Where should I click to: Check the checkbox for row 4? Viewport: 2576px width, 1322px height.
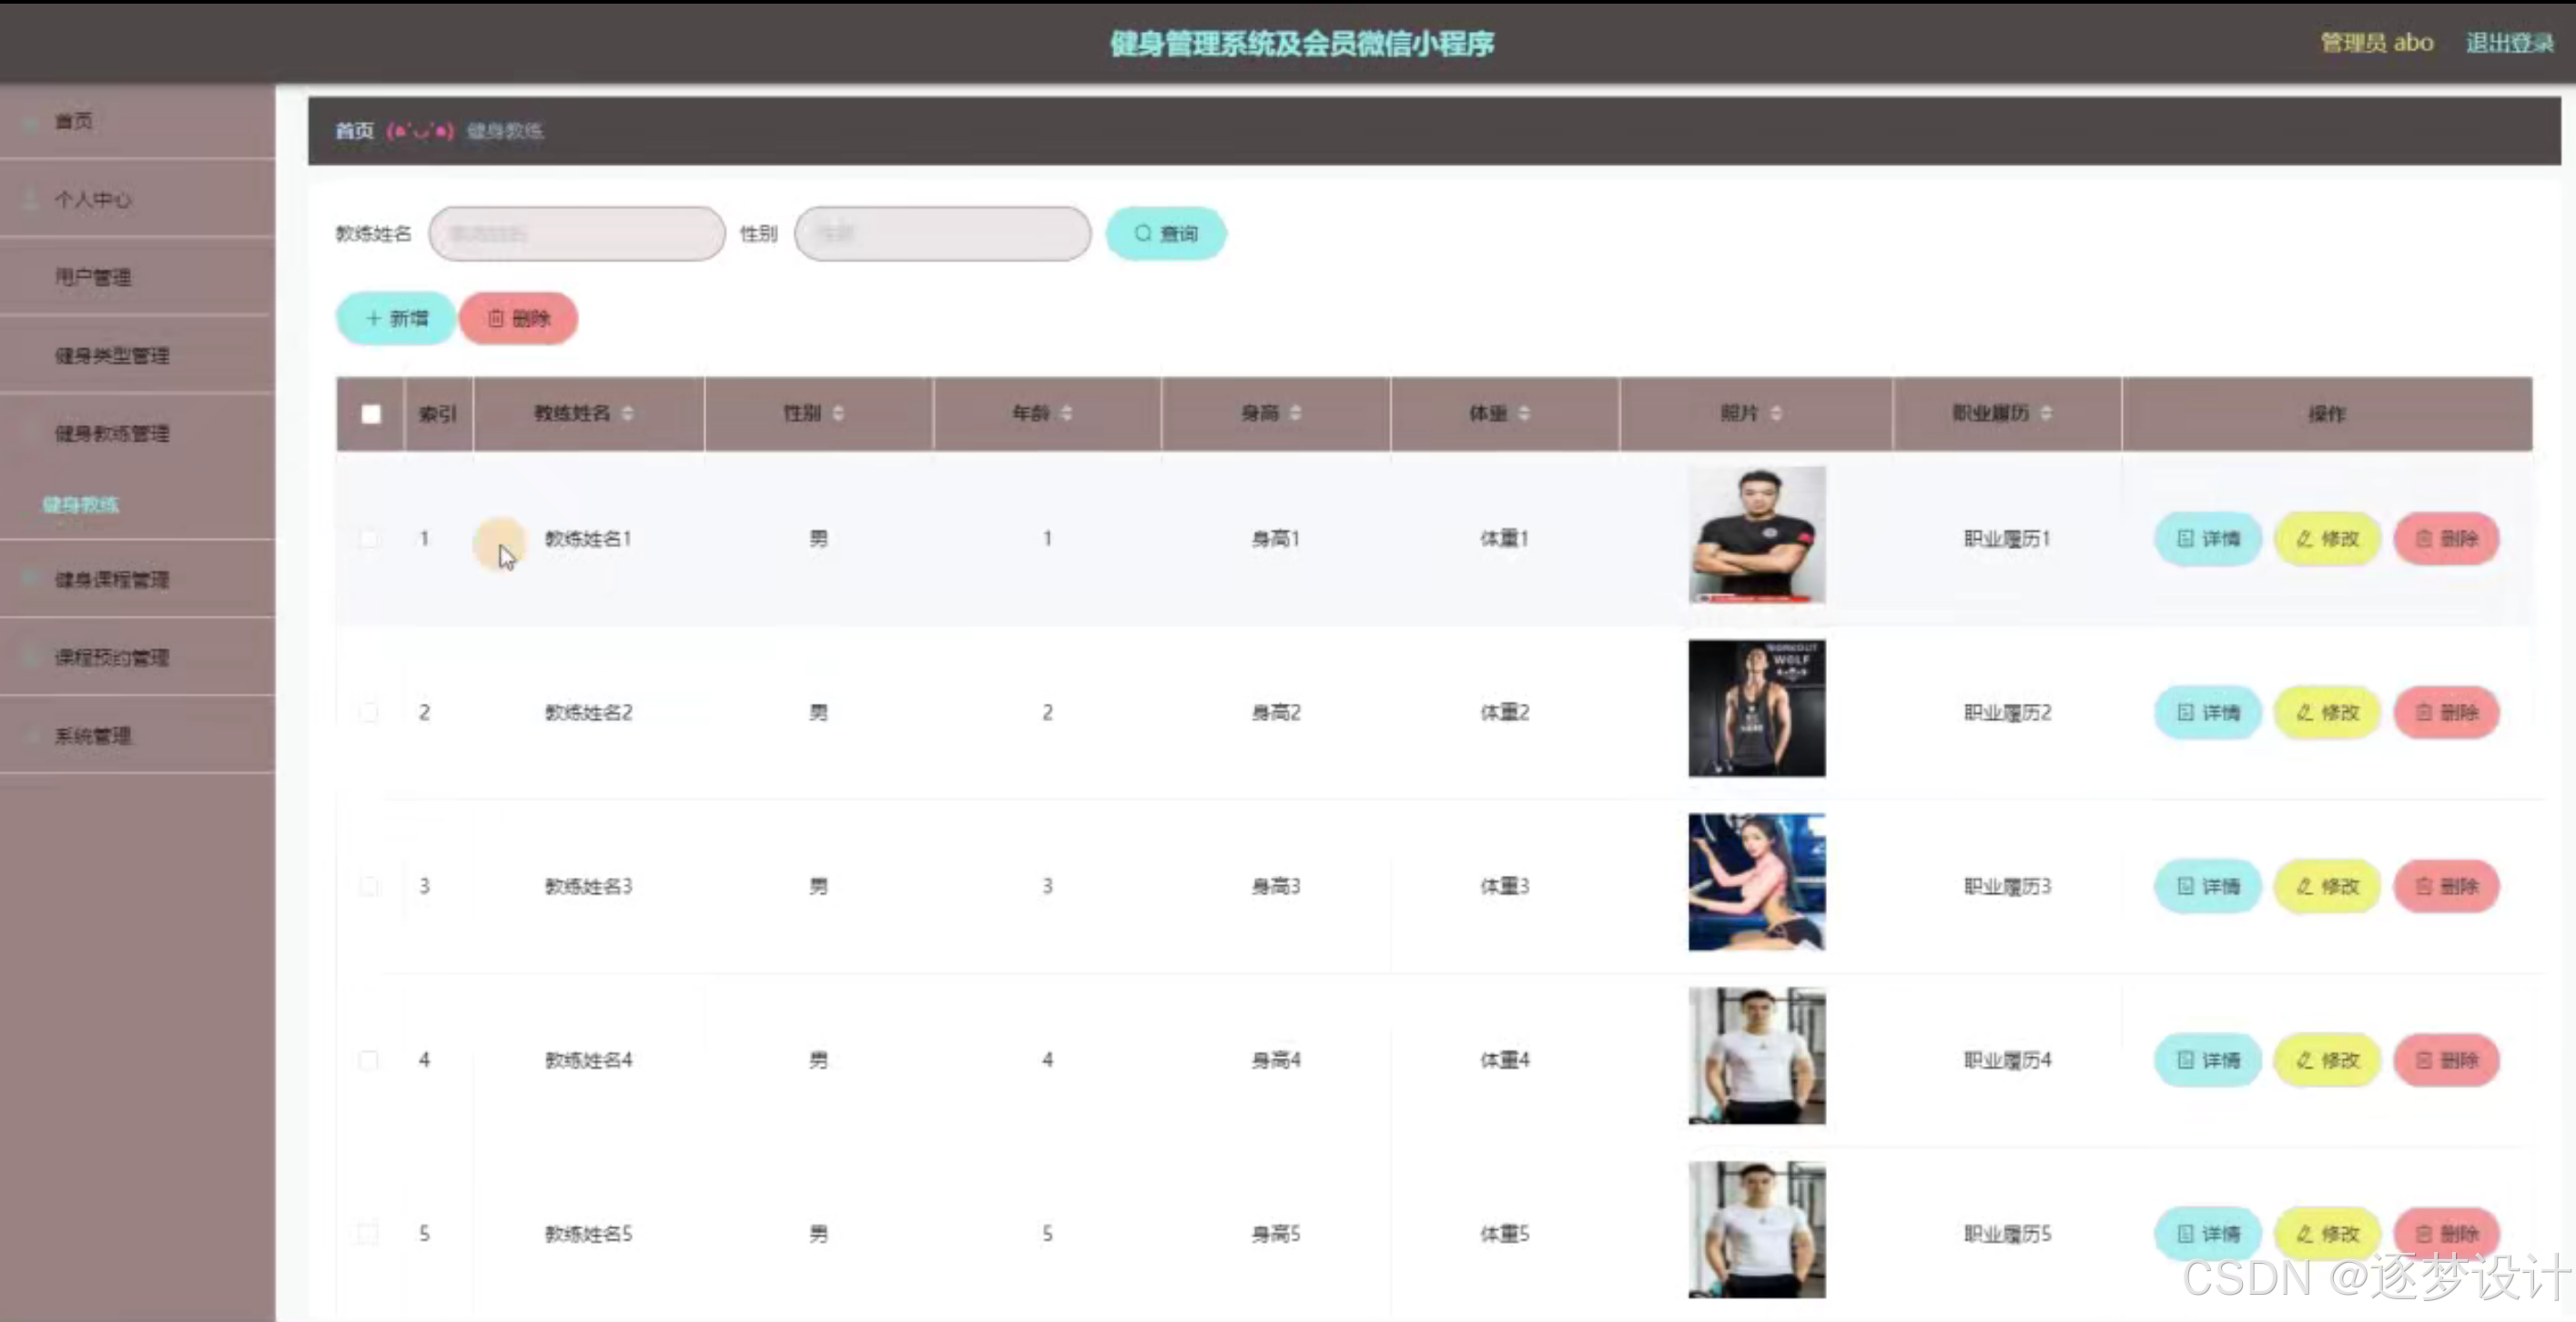369,1060
